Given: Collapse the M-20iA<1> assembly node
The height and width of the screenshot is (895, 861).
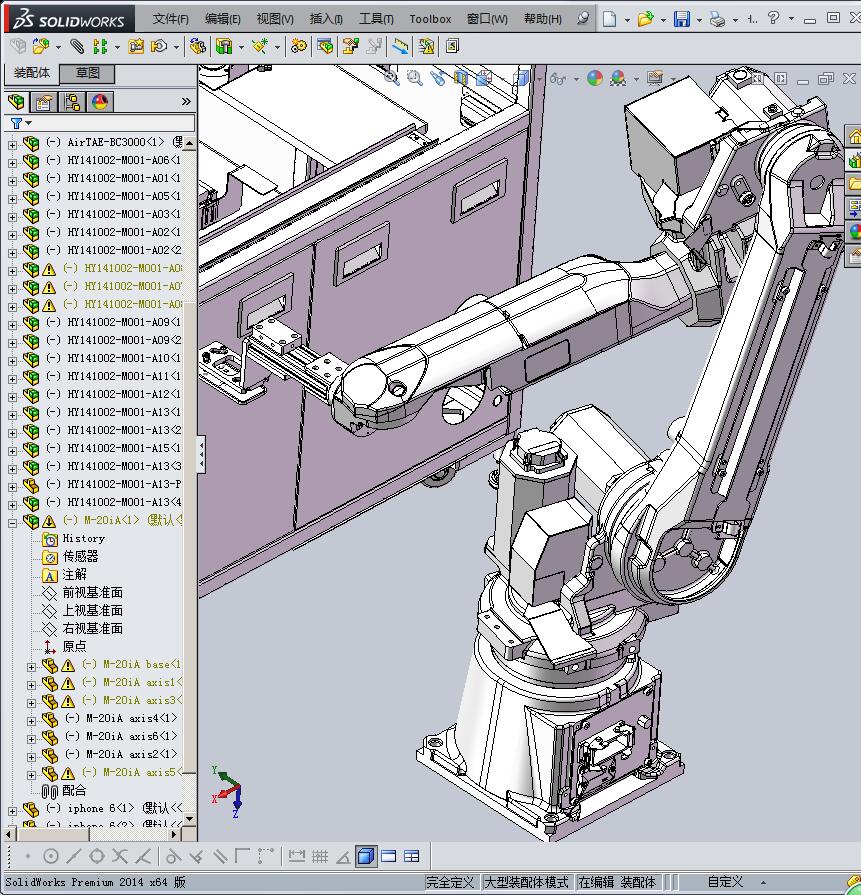Looking at the screenshot, I should (12, 521).
